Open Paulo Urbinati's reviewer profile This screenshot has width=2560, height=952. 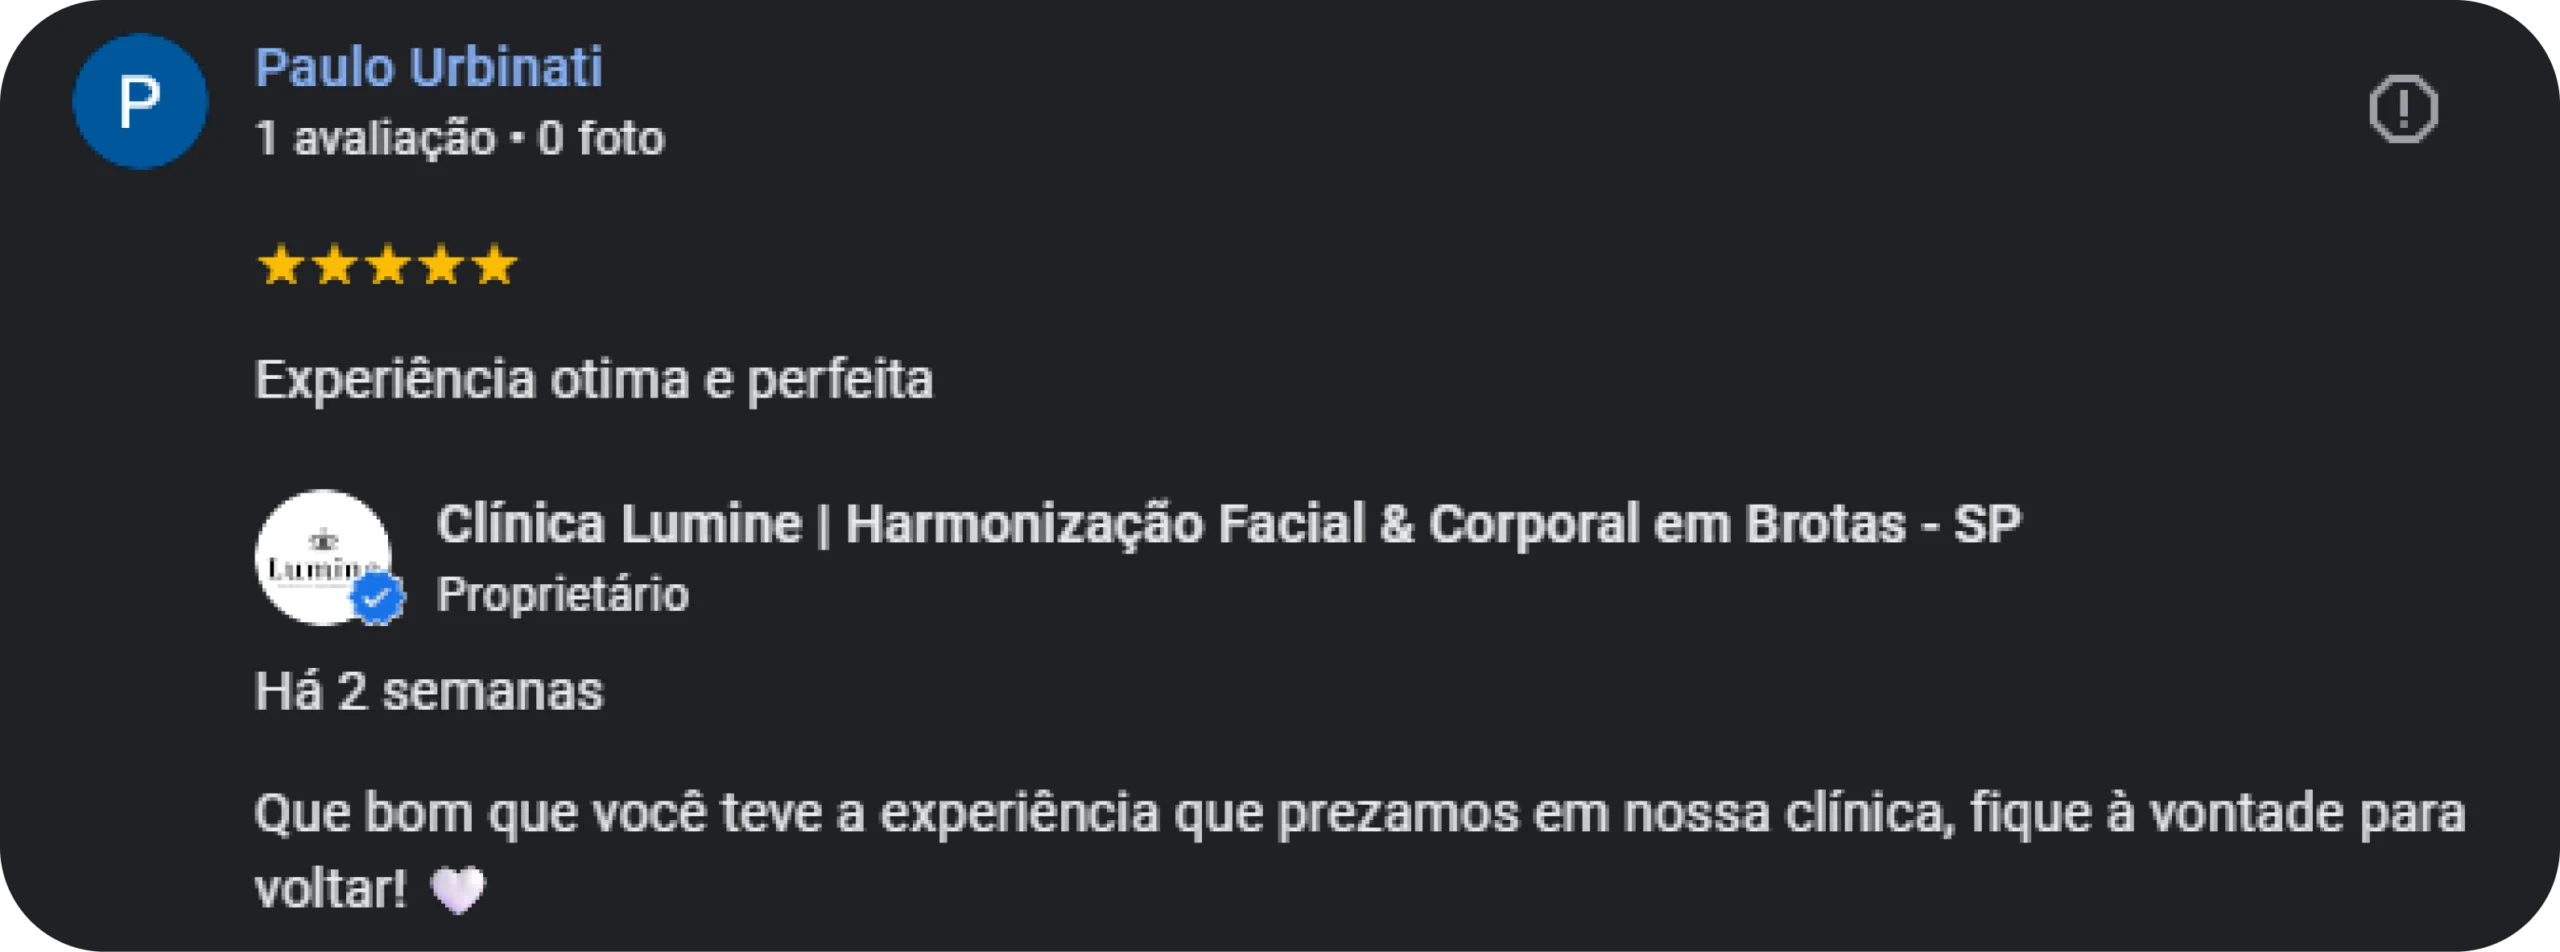(428, 68)
